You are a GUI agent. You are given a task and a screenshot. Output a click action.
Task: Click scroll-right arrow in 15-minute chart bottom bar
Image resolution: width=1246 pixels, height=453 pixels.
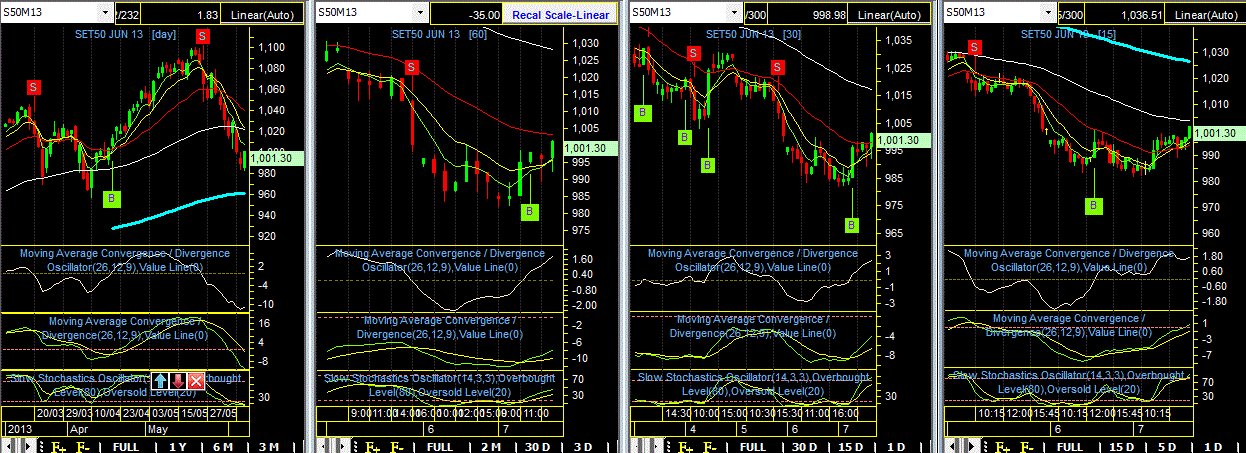971,446
